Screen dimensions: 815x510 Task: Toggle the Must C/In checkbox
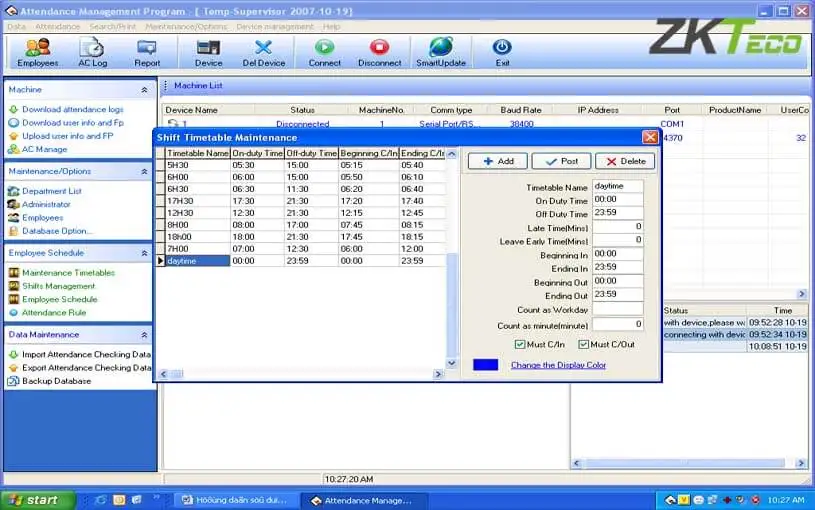coord(519,344)
